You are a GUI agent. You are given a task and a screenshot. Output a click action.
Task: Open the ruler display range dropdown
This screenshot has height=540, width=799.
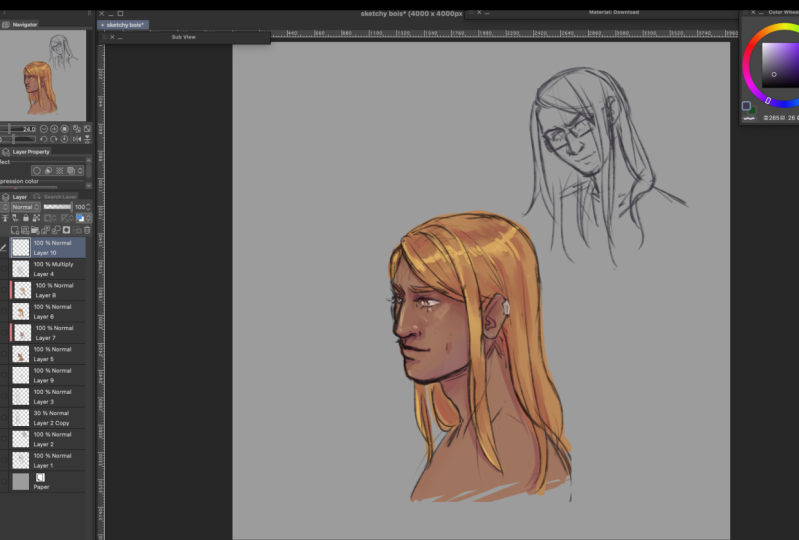pyautogui.click(x=68, y=218)
